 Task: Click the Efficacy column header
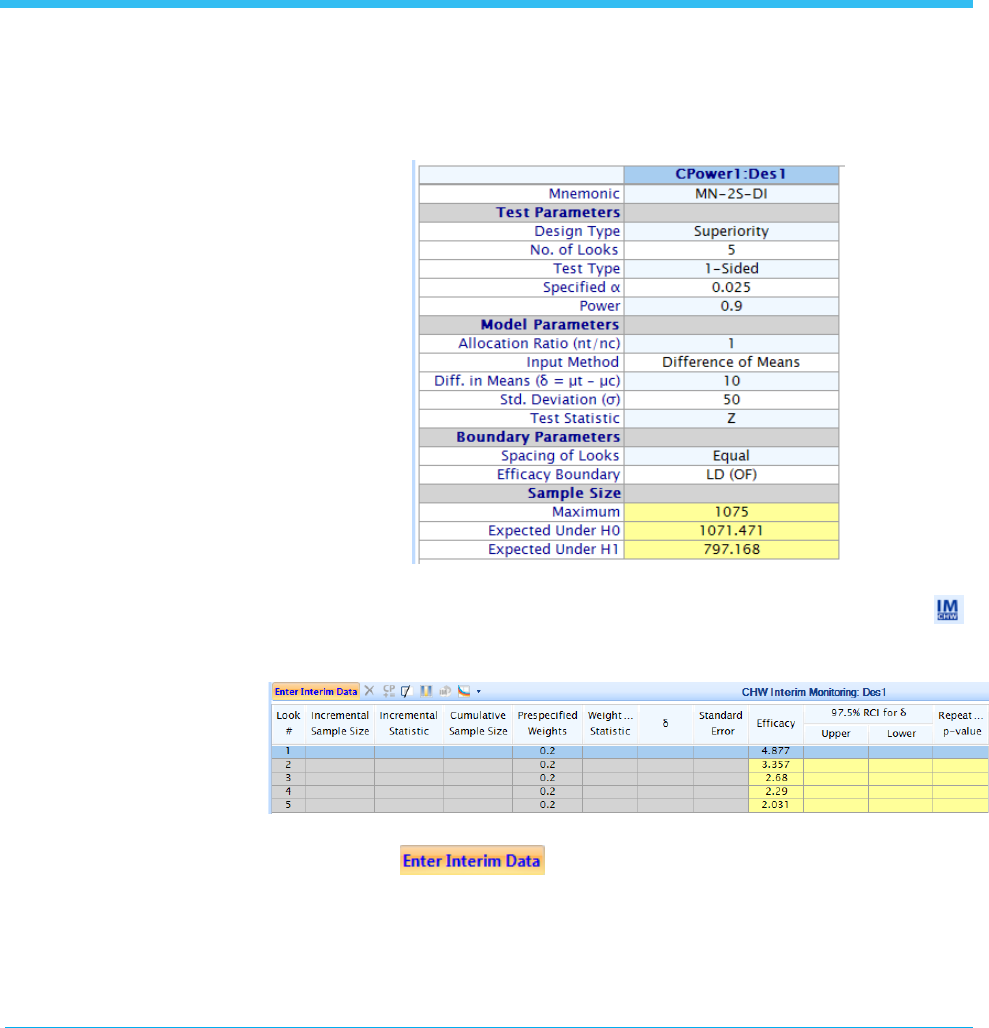775,723
